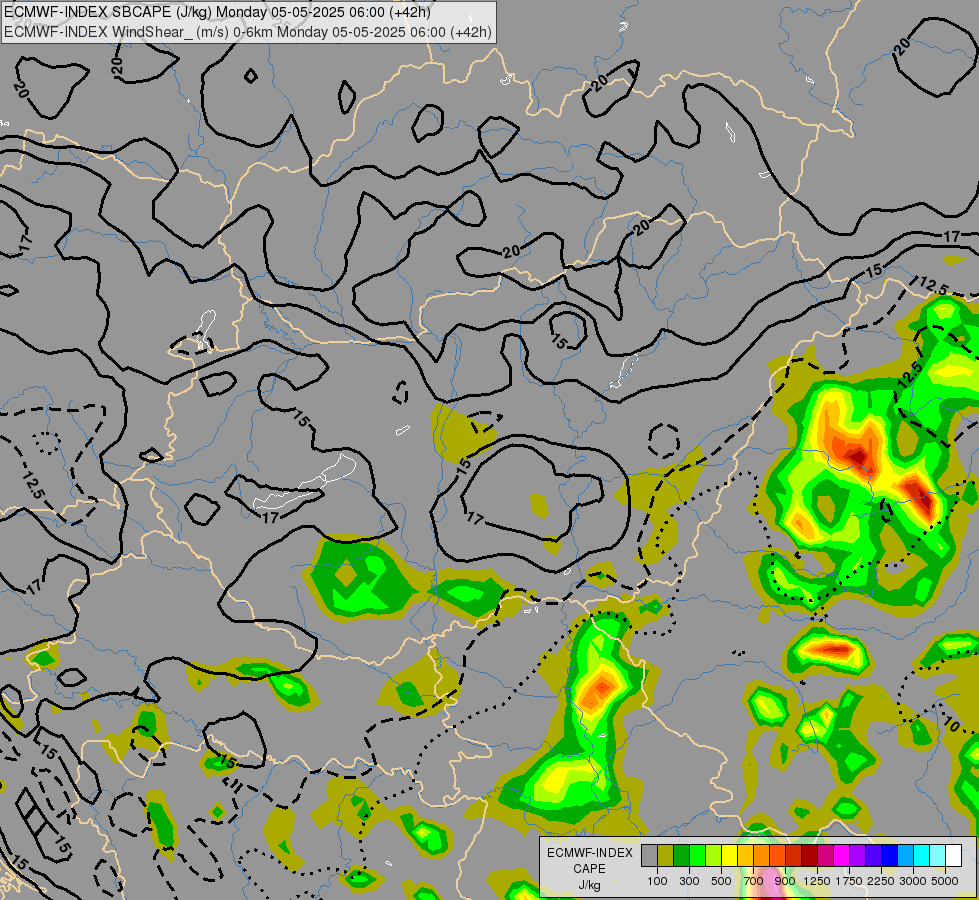The width and height of the screenshot is (979, 900).
Task: Select the bright magenta legend swatch
Action: tap(842, 855)
